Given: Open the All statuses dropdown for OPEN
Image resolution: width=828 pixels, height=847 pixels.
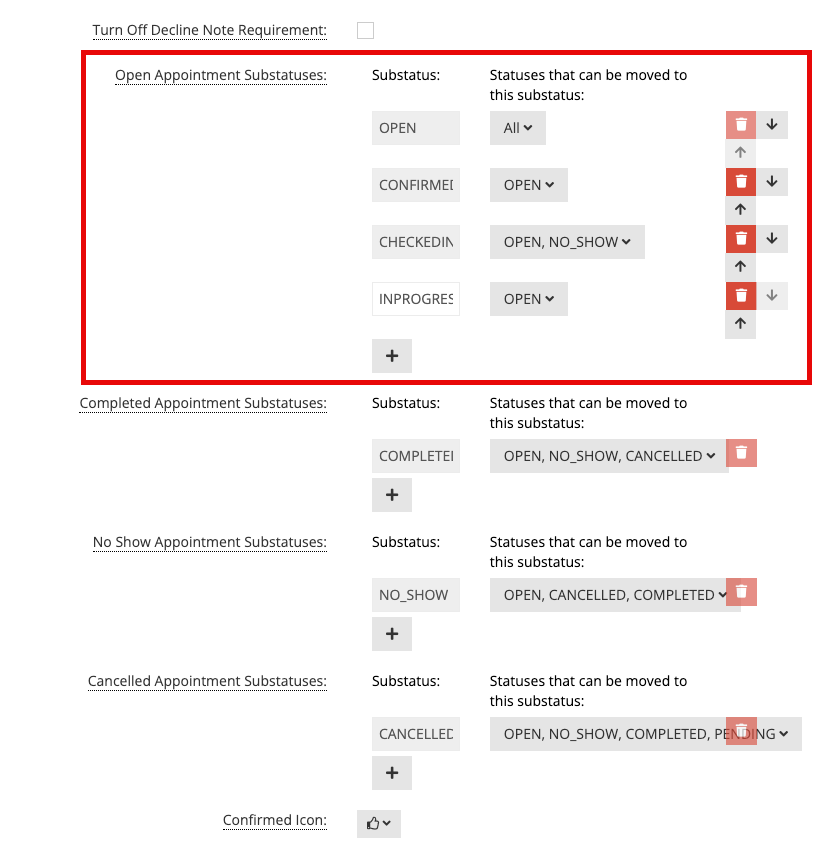Looking at the screenshot, I should point(517,128).
